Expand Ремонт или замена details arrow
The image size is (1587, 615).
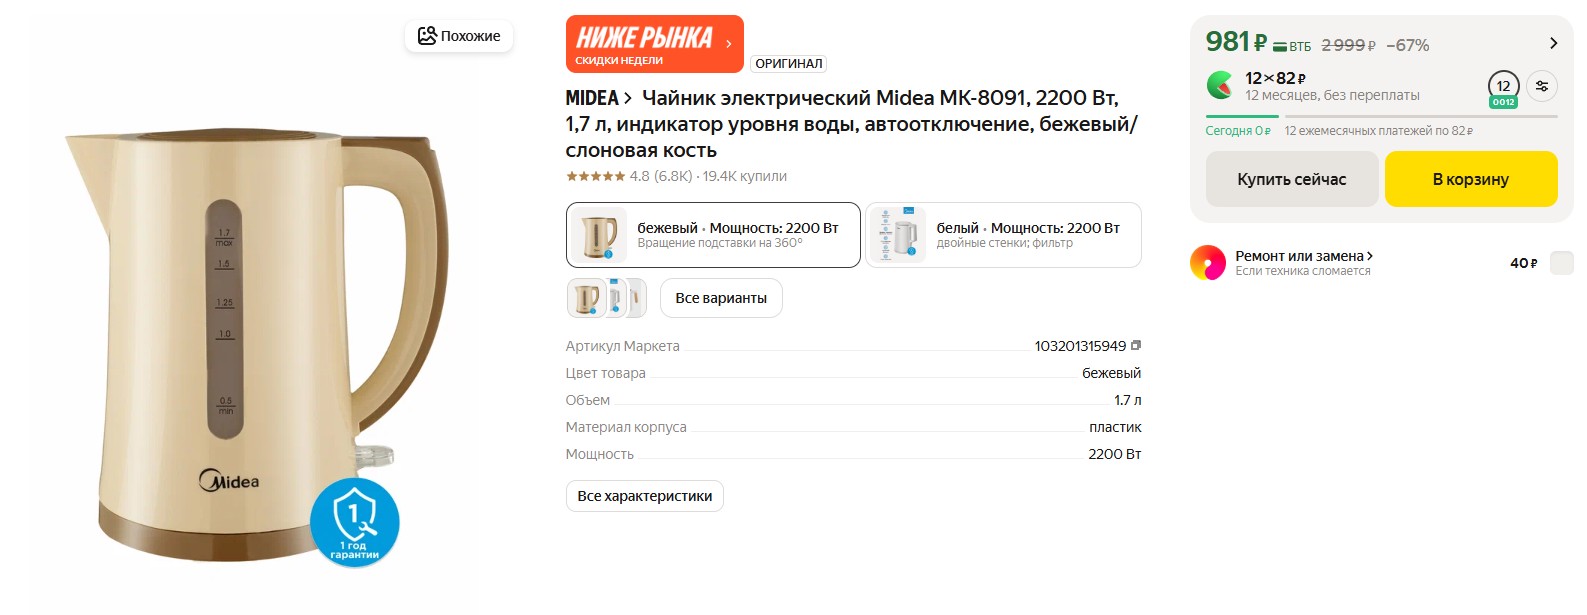[1369, 256]
